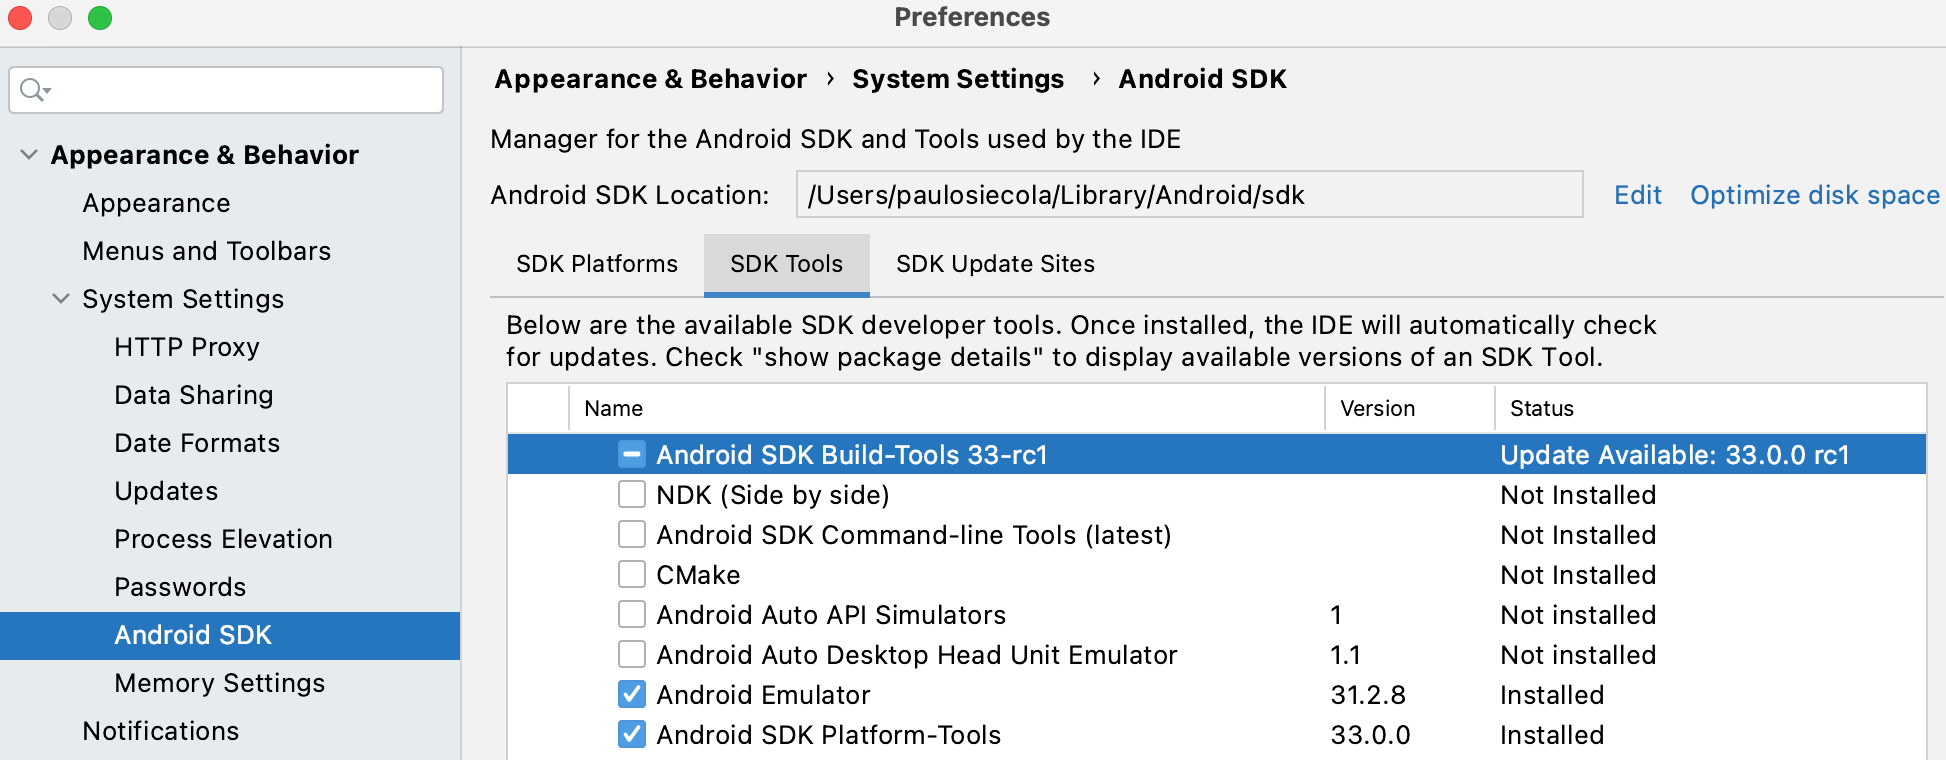The image size is (1946, 760).
Task: Switch to the SDK Platforms tab
Action: coord(596,264)
